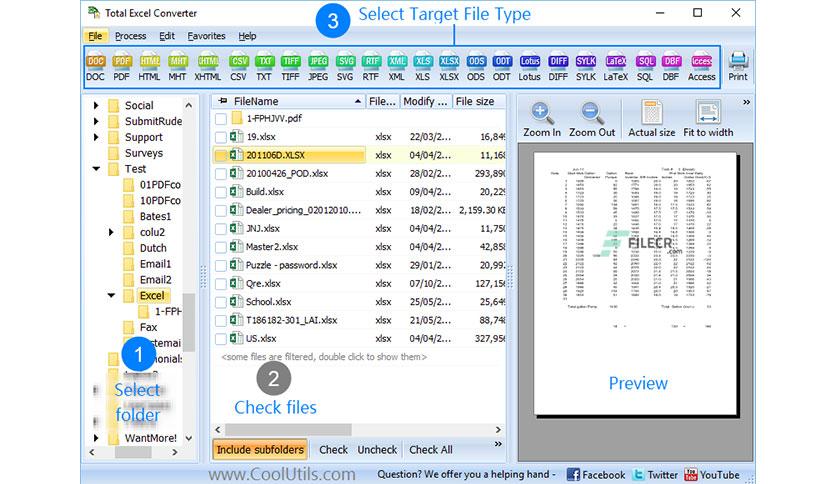836x484 pixels.
Task: Click the Print toolbar icon
Action: 738,67
